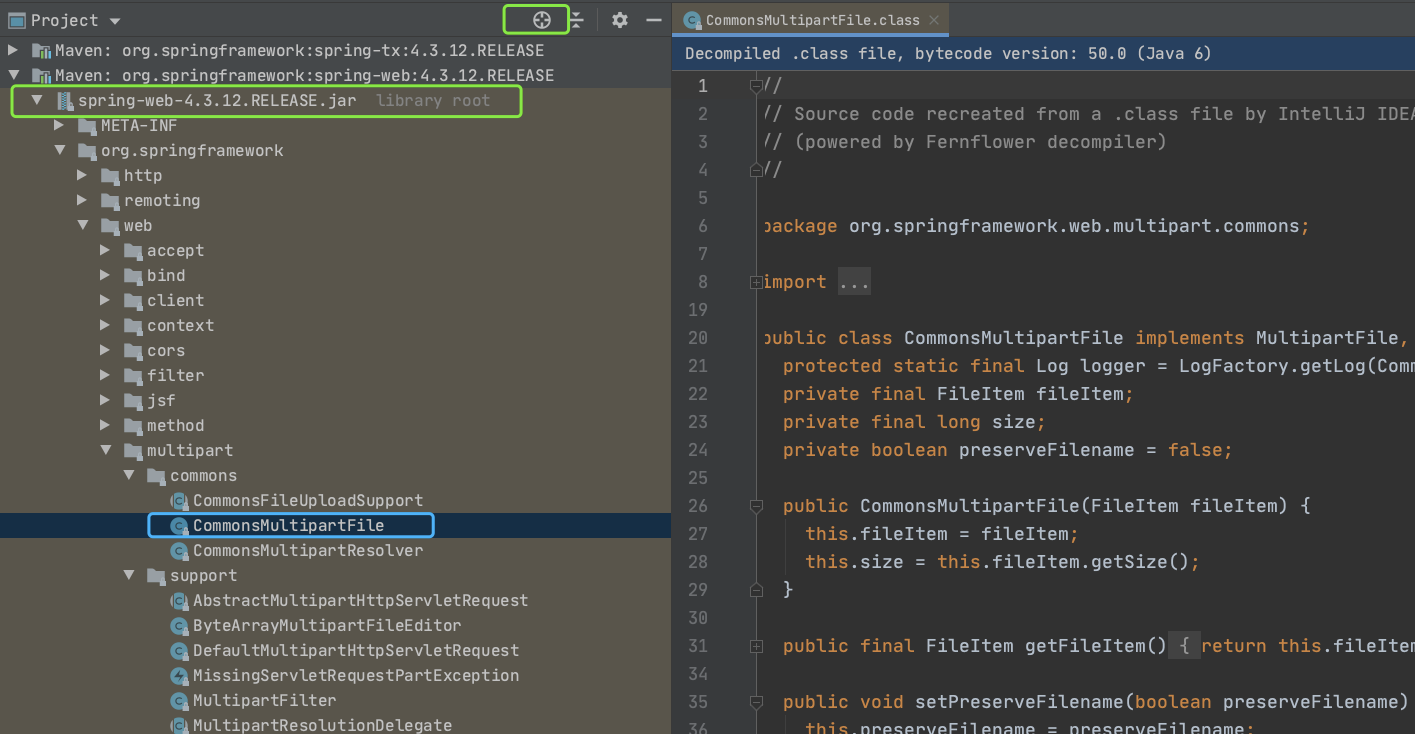
Task: Click class icon beside CommonsMultipartResolver
Action: tap(179, 550)
